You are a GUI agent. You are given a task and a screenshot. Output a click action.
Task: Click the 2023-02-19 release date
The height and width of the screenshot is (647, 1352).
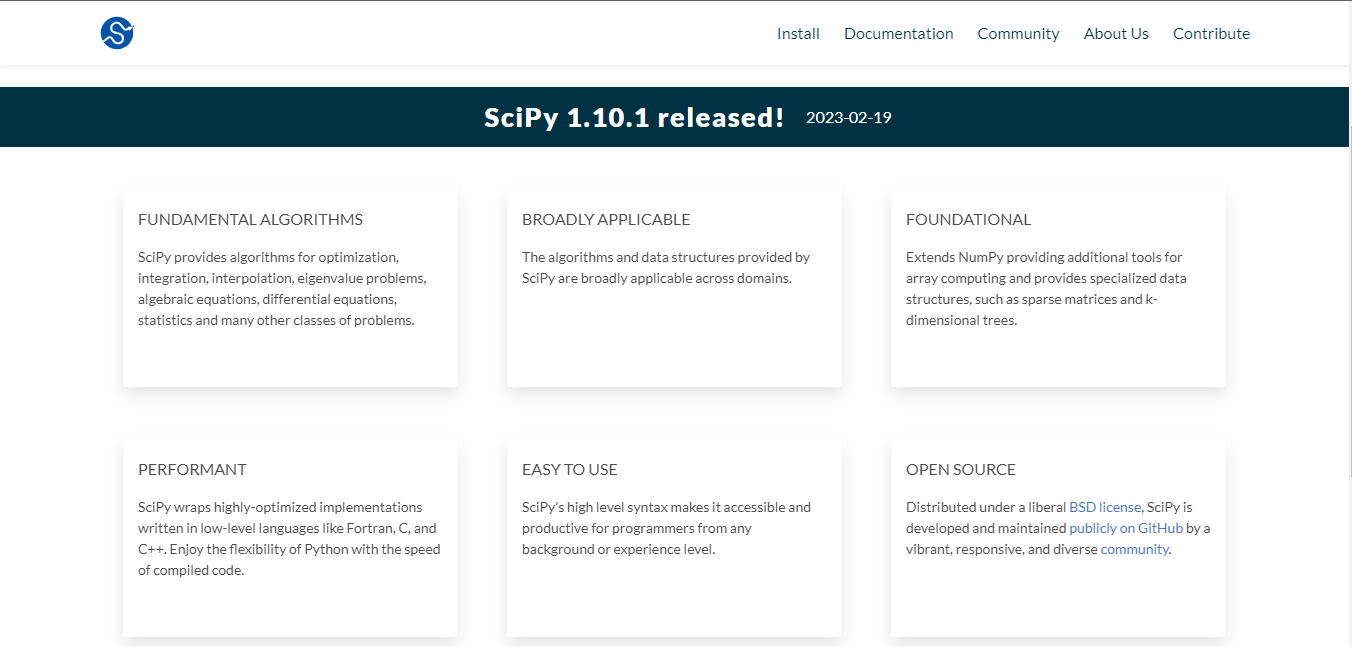coord(848,118)
